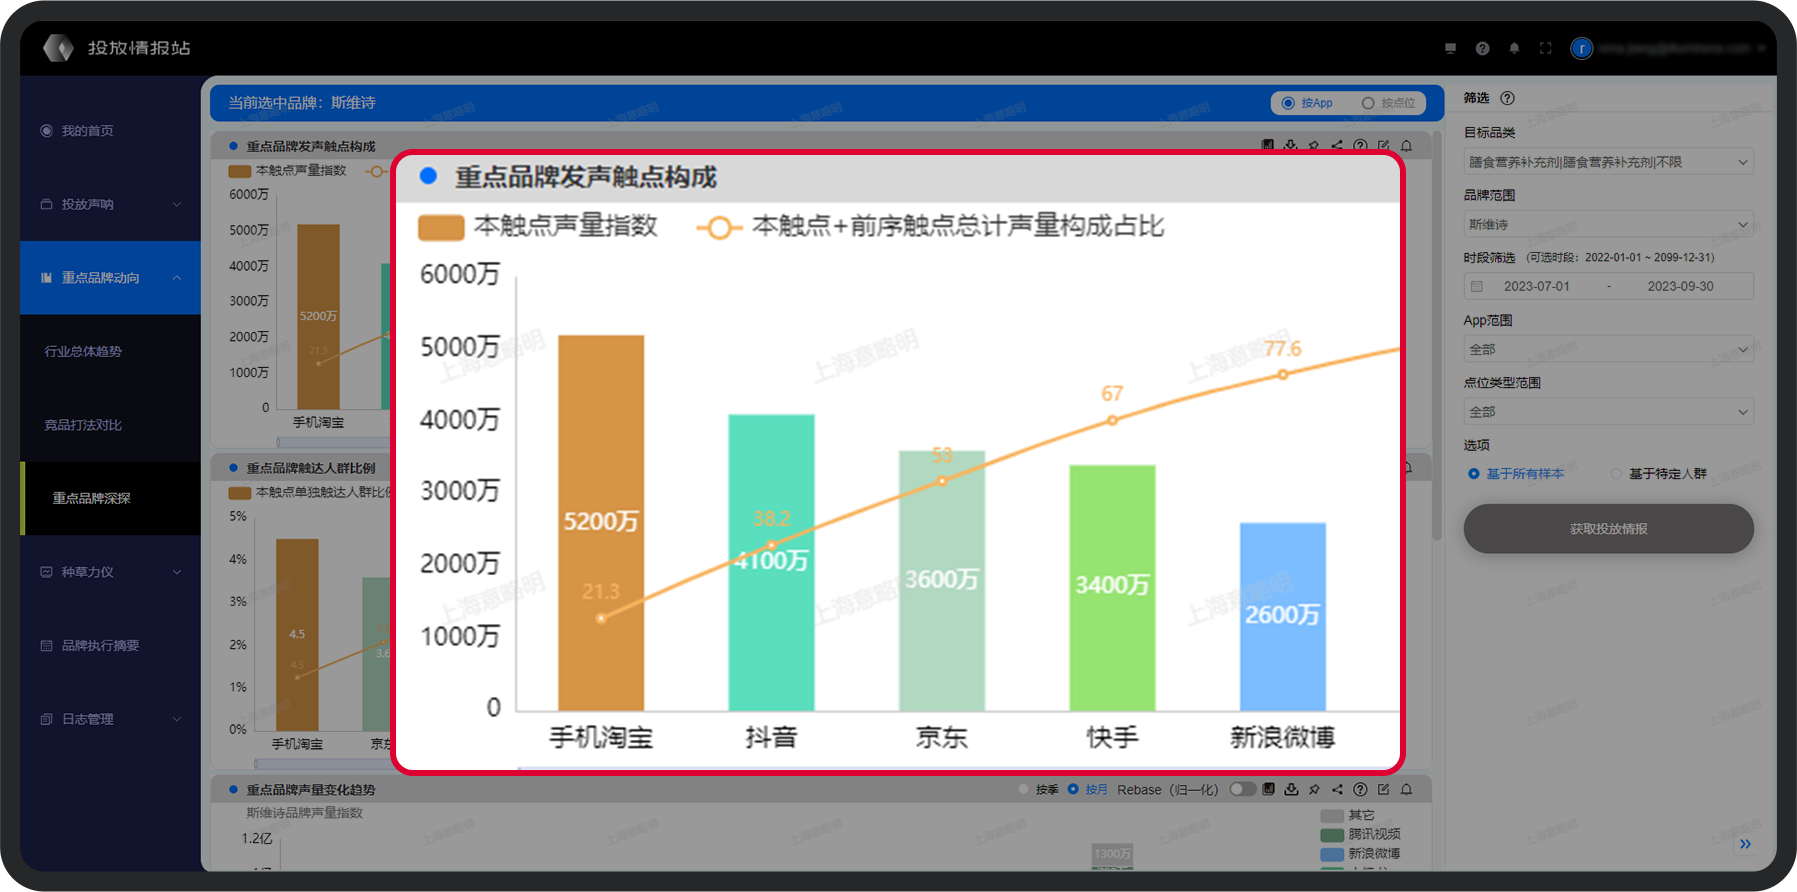Image resolution: width=1797 pixels, height=892 pixels.
Task: Click the 种草力仪 sidebar icon
Action: click(46, 572)
